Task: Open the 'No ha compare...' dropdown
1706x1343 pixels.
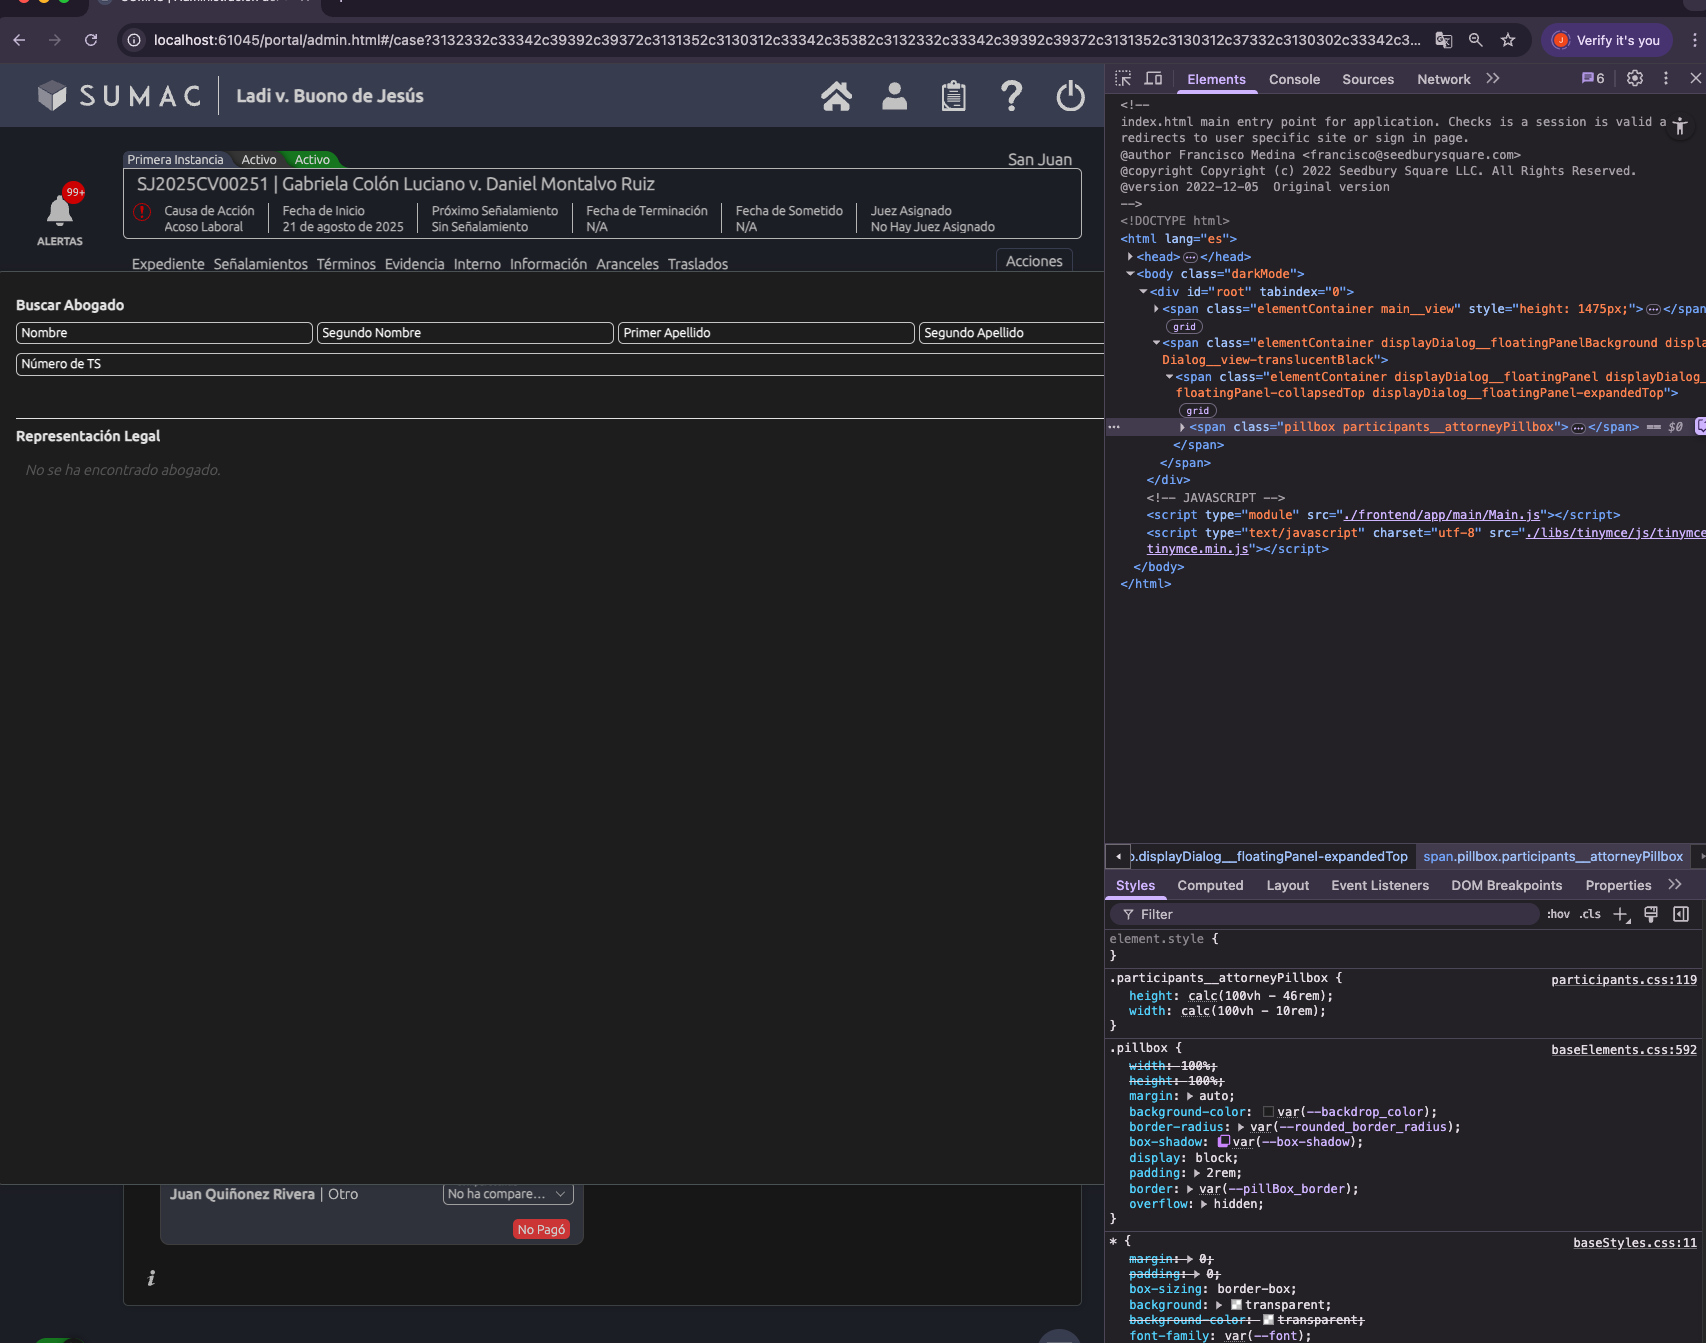Action: pyautogui.click(x=507, y=1194)
